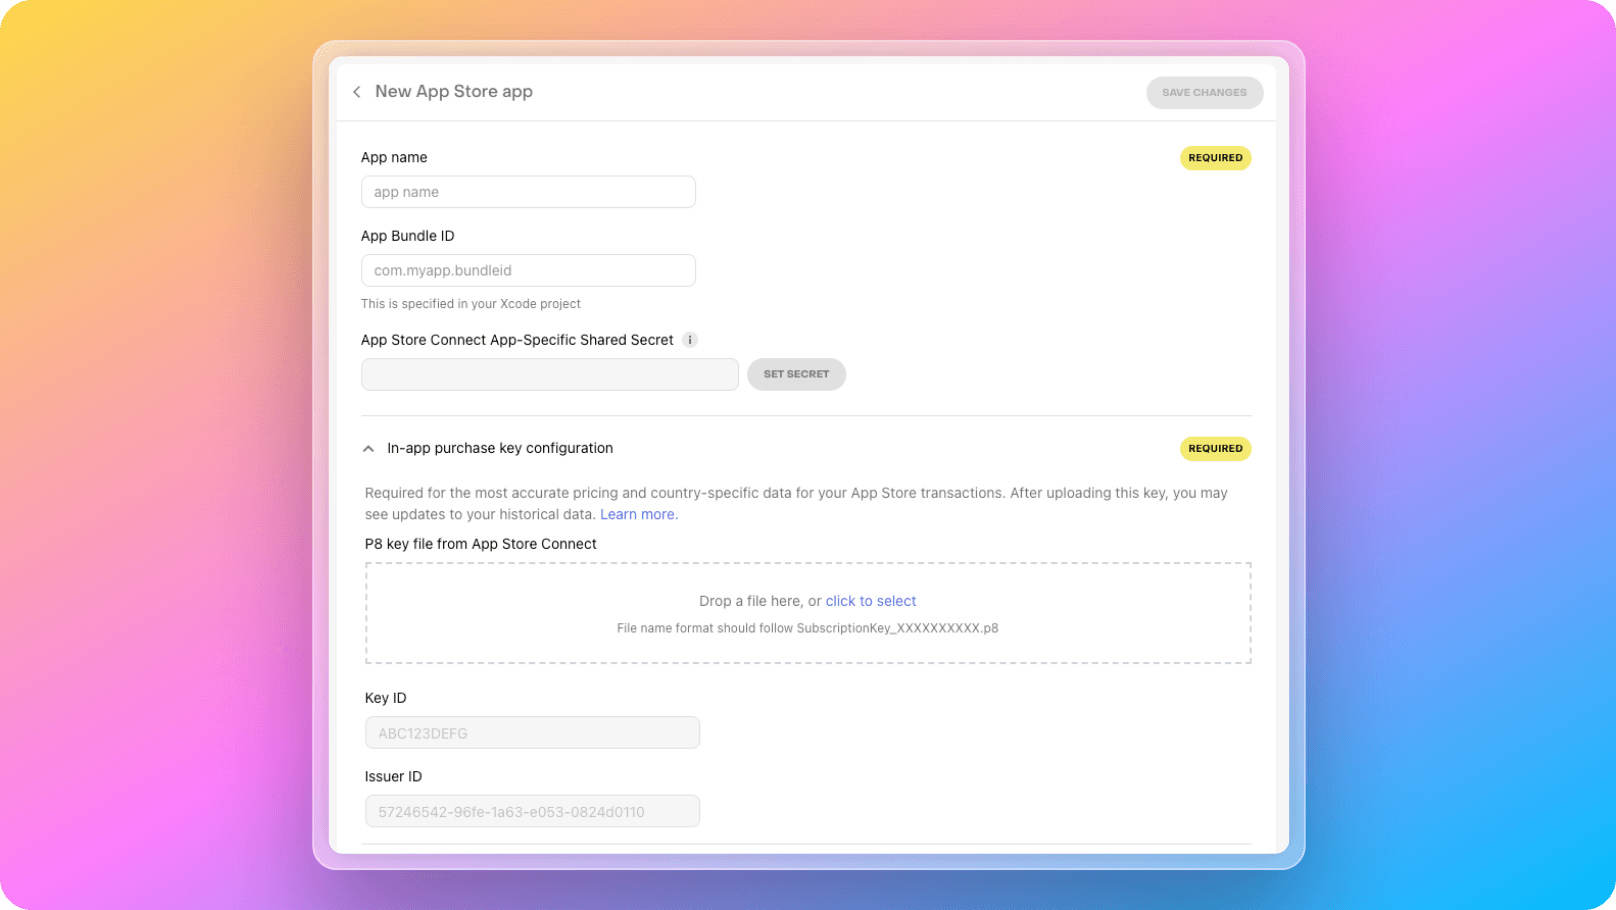This screenshot has width=1616, height=910.
Task: Click the App Bundle ID field
Action: pos(528,270)
